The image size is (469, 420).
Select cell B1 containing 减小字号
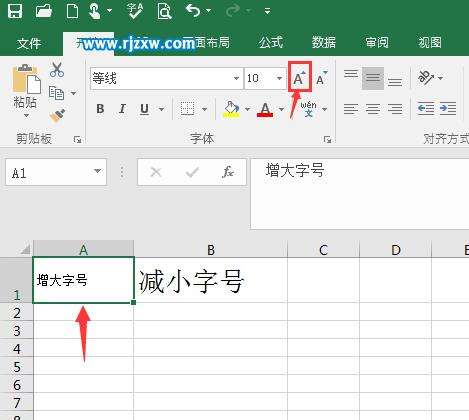pos(211,280)
